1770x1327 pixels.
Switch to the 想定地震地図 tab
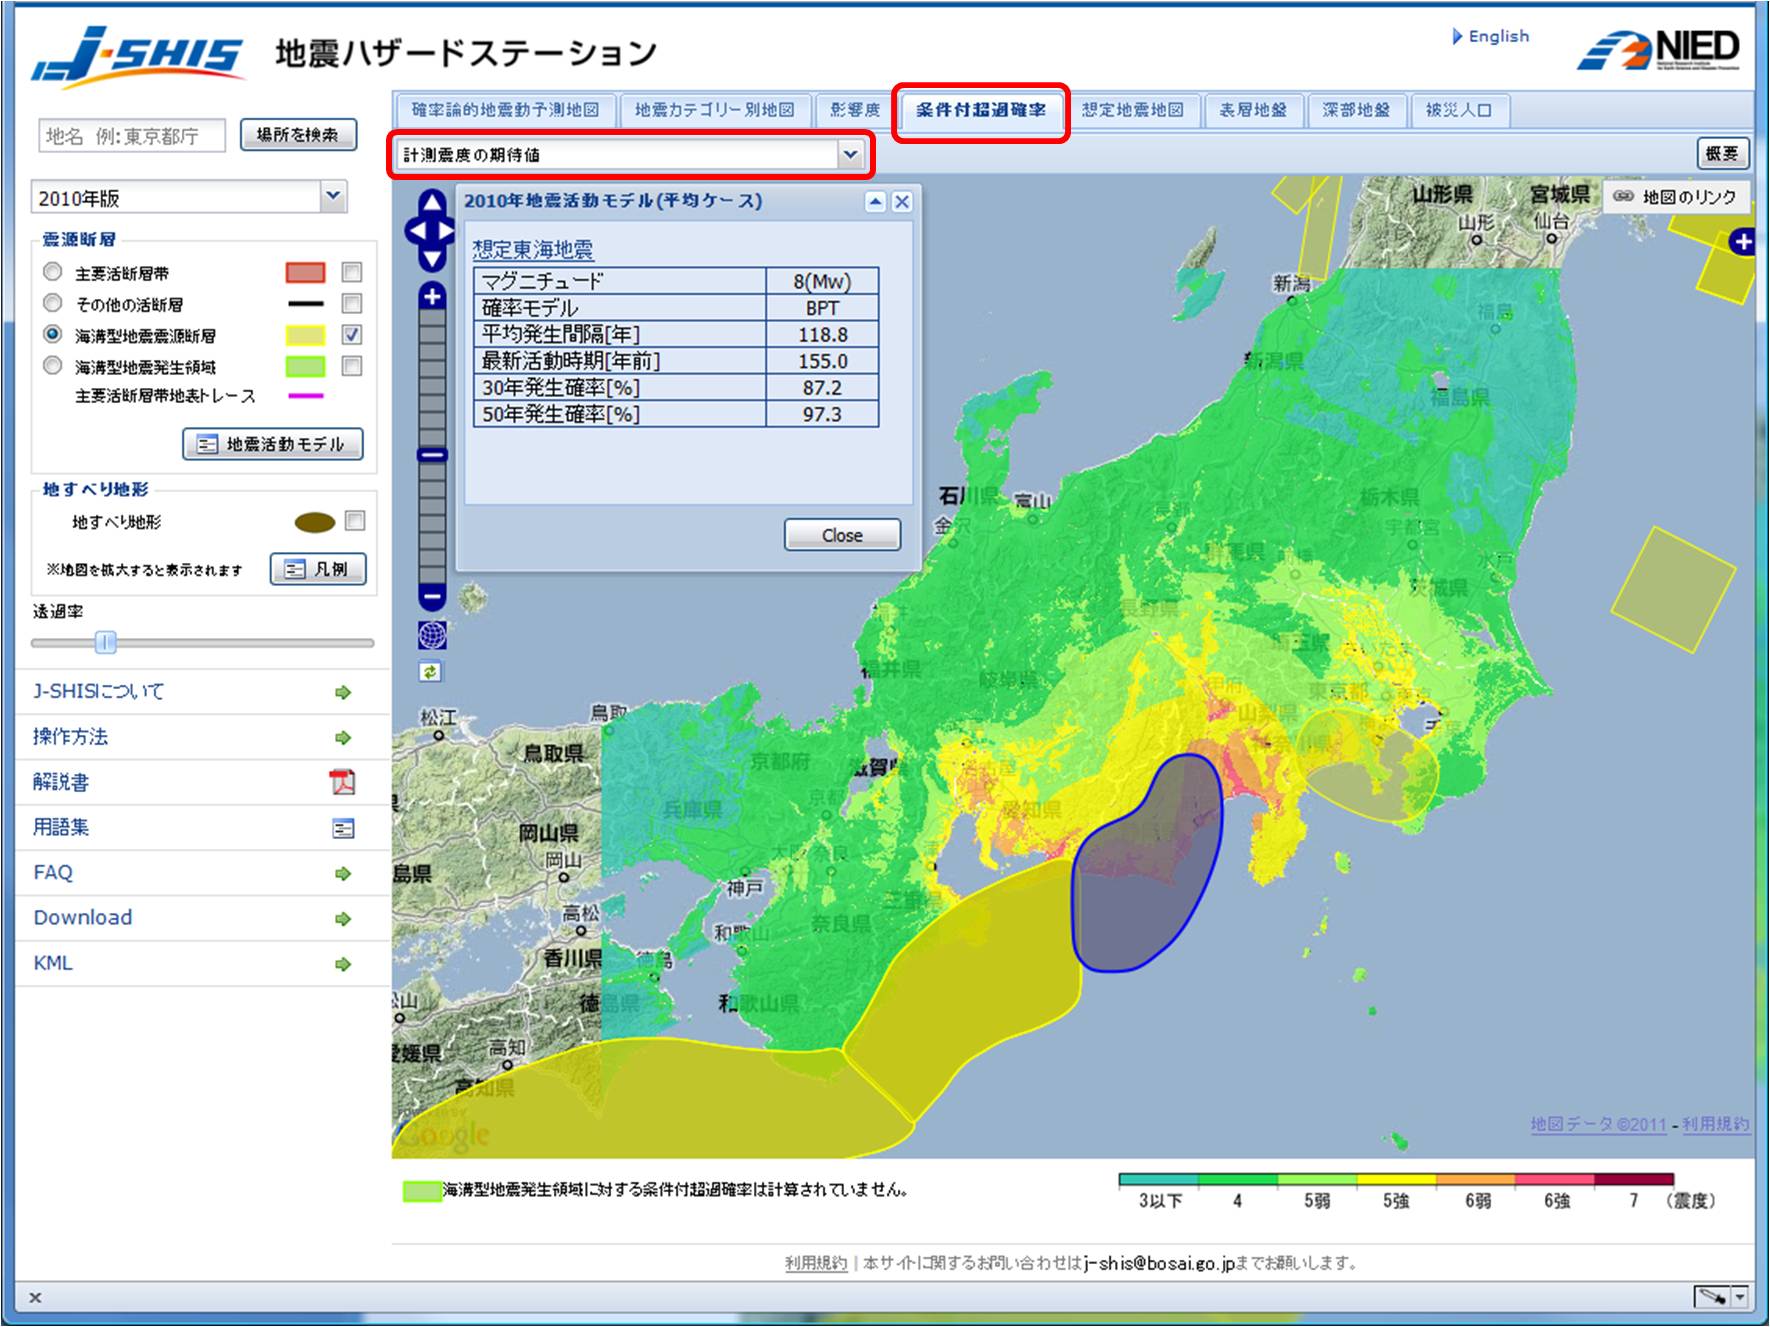(1135, 111)
